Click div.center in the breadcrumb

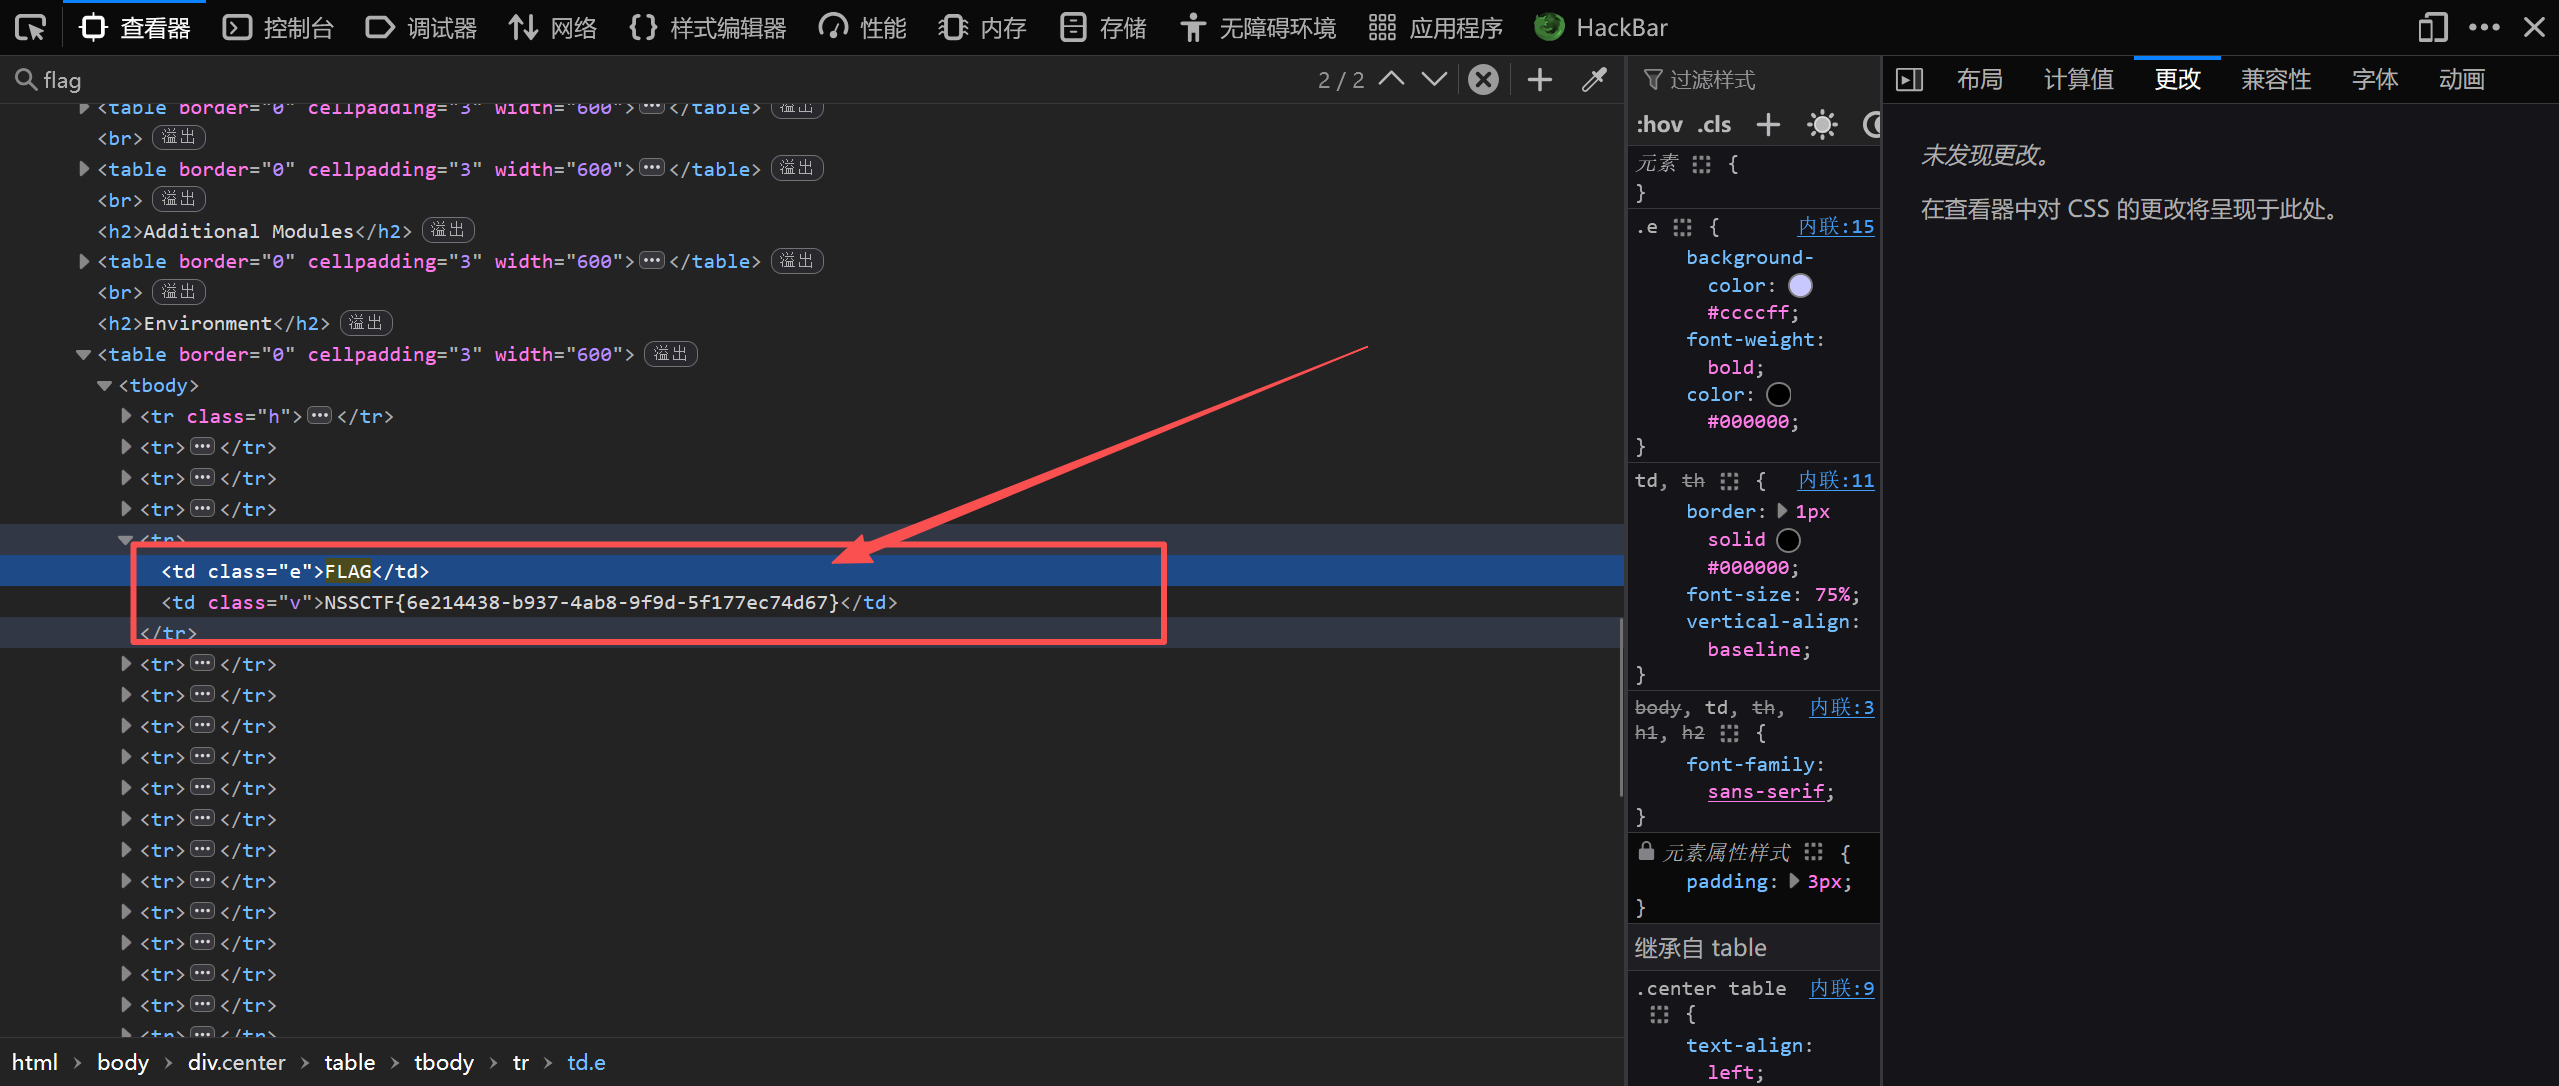click(x=236, y=1062)
